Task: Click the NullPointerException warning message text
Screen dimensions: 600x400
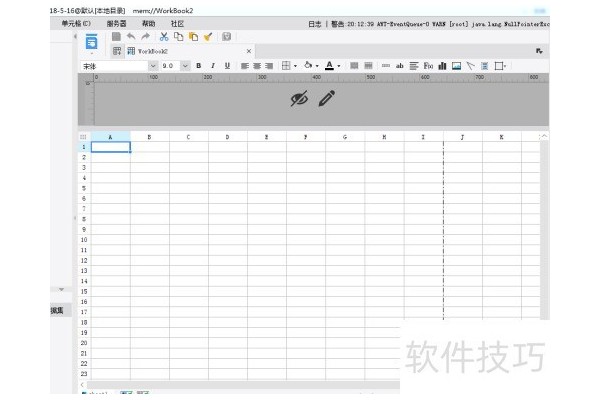Action: click(x=440, y=24)
